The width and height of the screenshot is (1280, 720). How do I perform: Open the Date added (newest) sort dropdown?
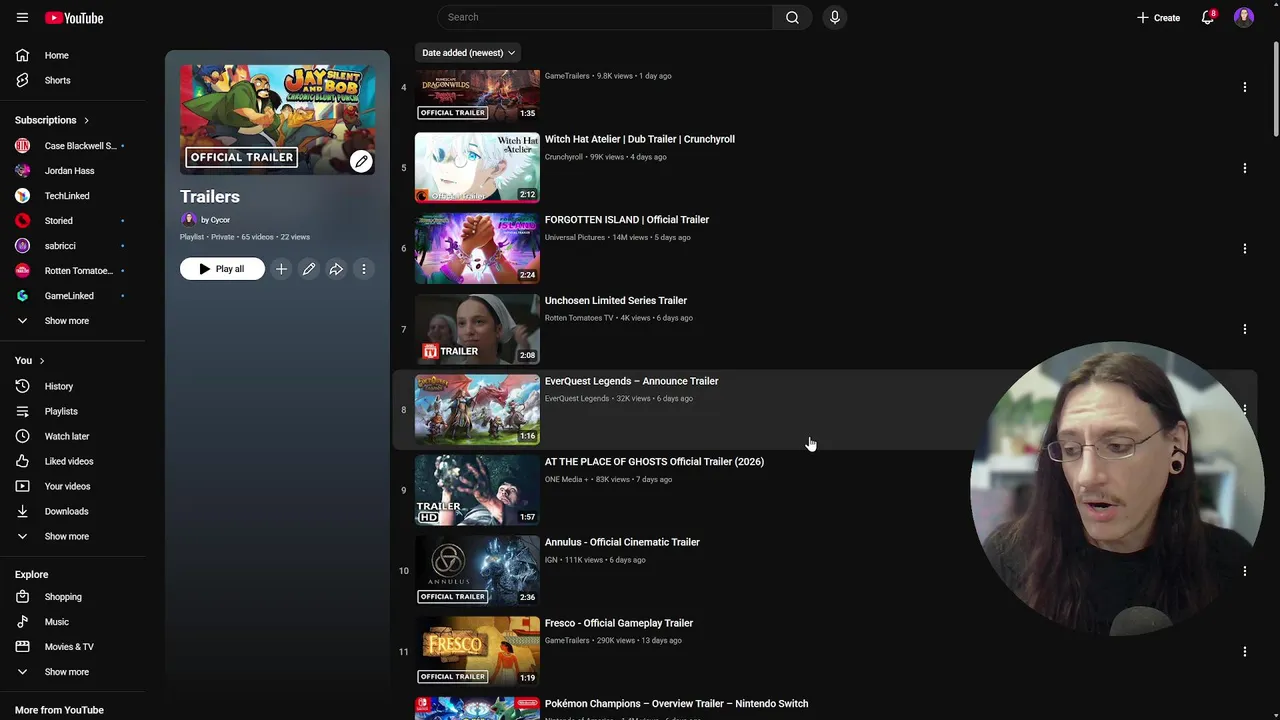(468, 53)
